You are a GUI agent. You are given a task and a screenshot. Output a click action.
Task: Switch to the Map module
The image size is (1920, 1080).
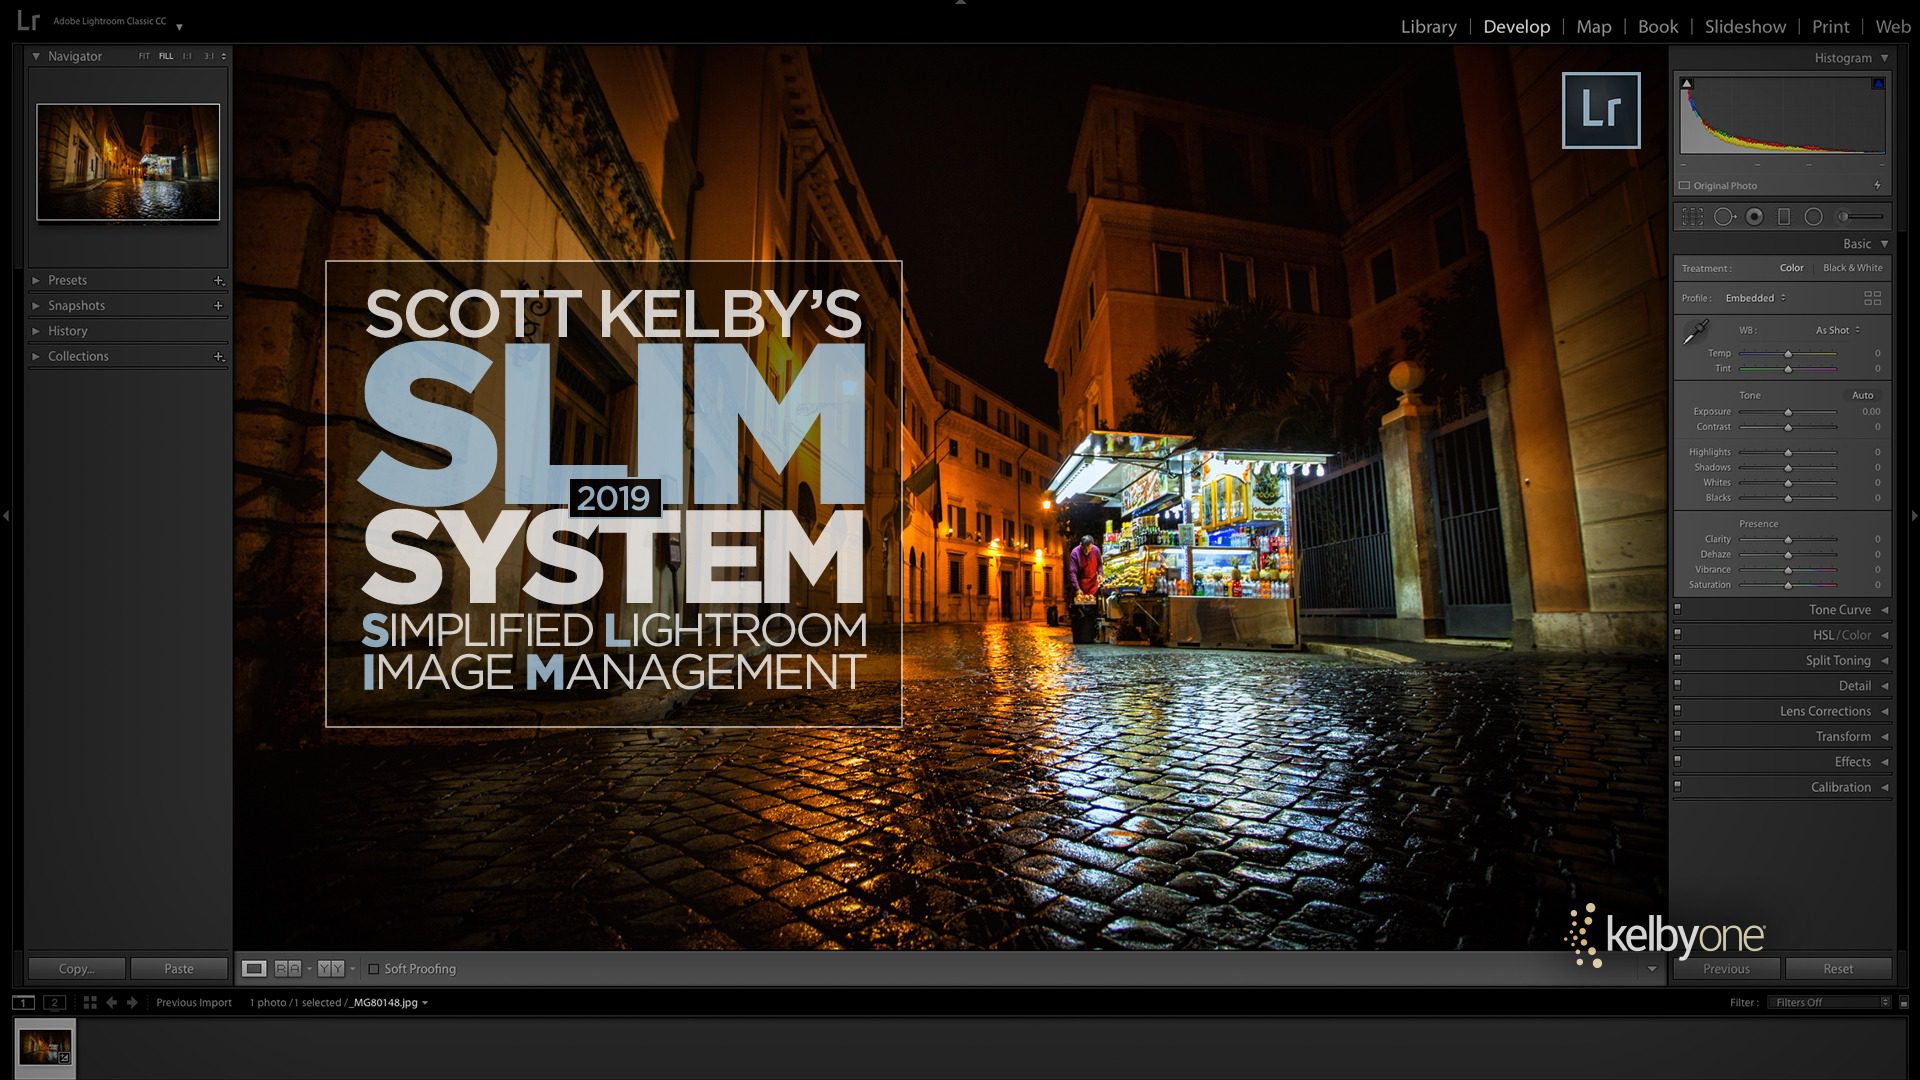(1593, 27)
